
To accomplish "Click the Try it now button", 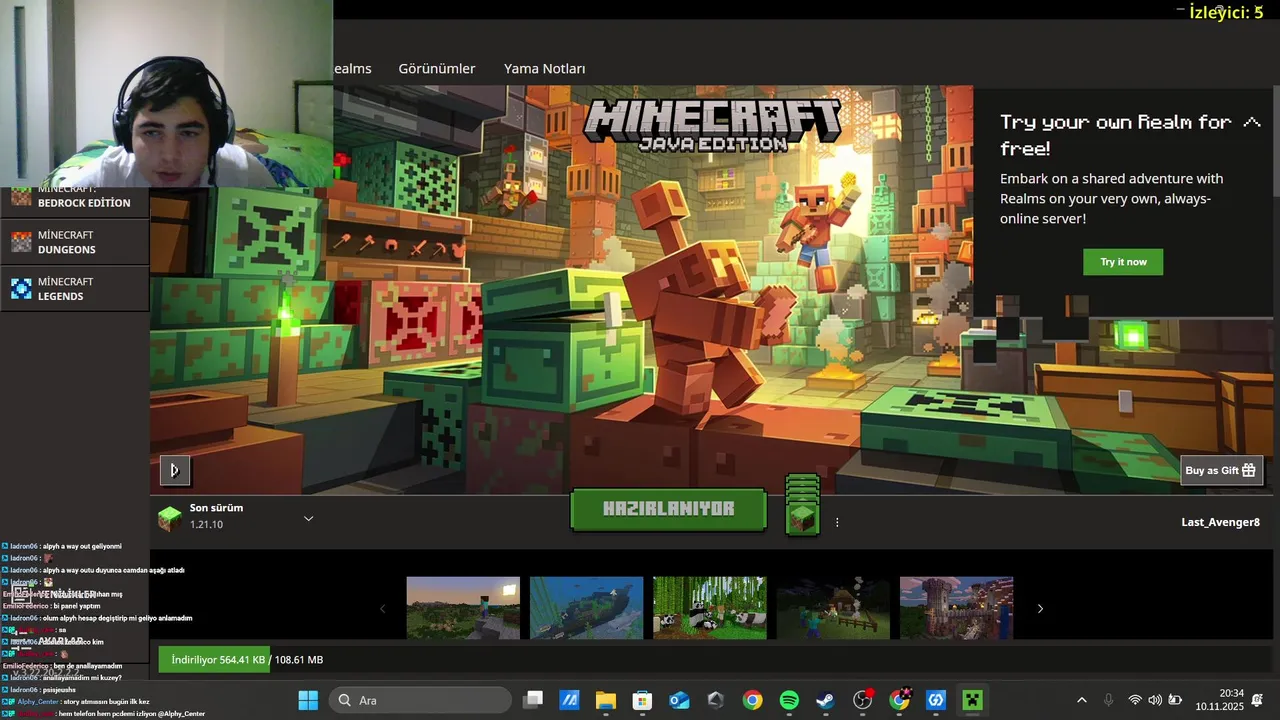I will pos(1123,262).
